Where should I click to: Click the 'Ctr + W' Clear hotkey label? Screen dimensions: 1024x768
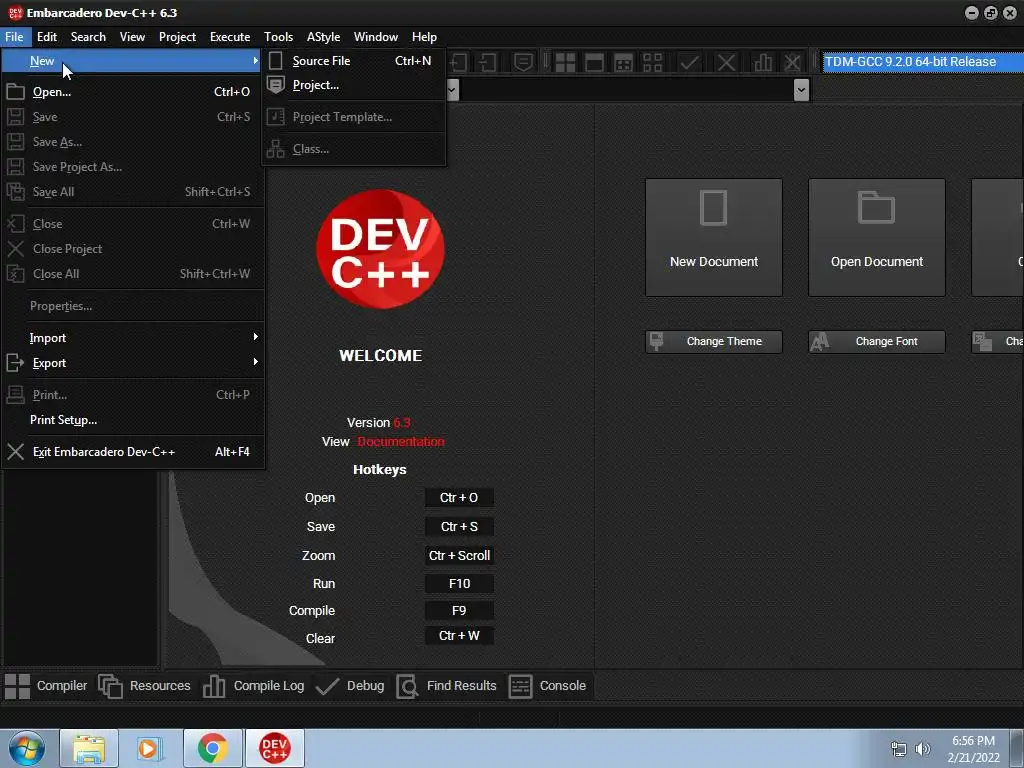(459, 636)
